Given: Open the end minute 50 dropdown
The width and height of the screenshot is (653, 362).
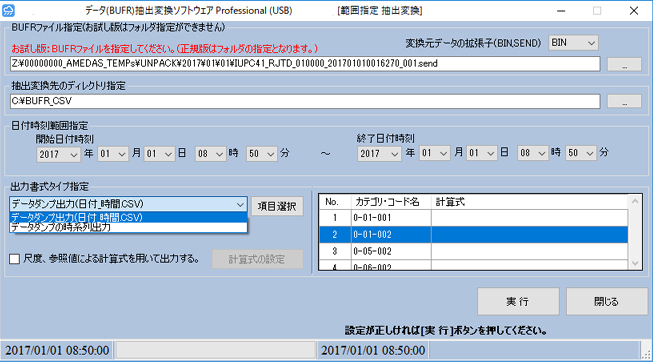Looking at the screenshot, I should coord(581,154).
